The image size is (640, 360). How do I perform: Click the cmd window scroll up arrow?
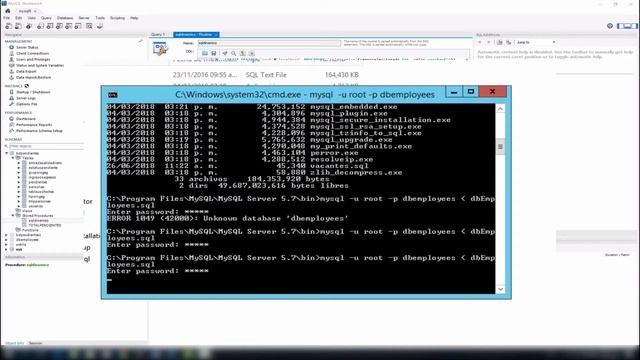[500, 109]
